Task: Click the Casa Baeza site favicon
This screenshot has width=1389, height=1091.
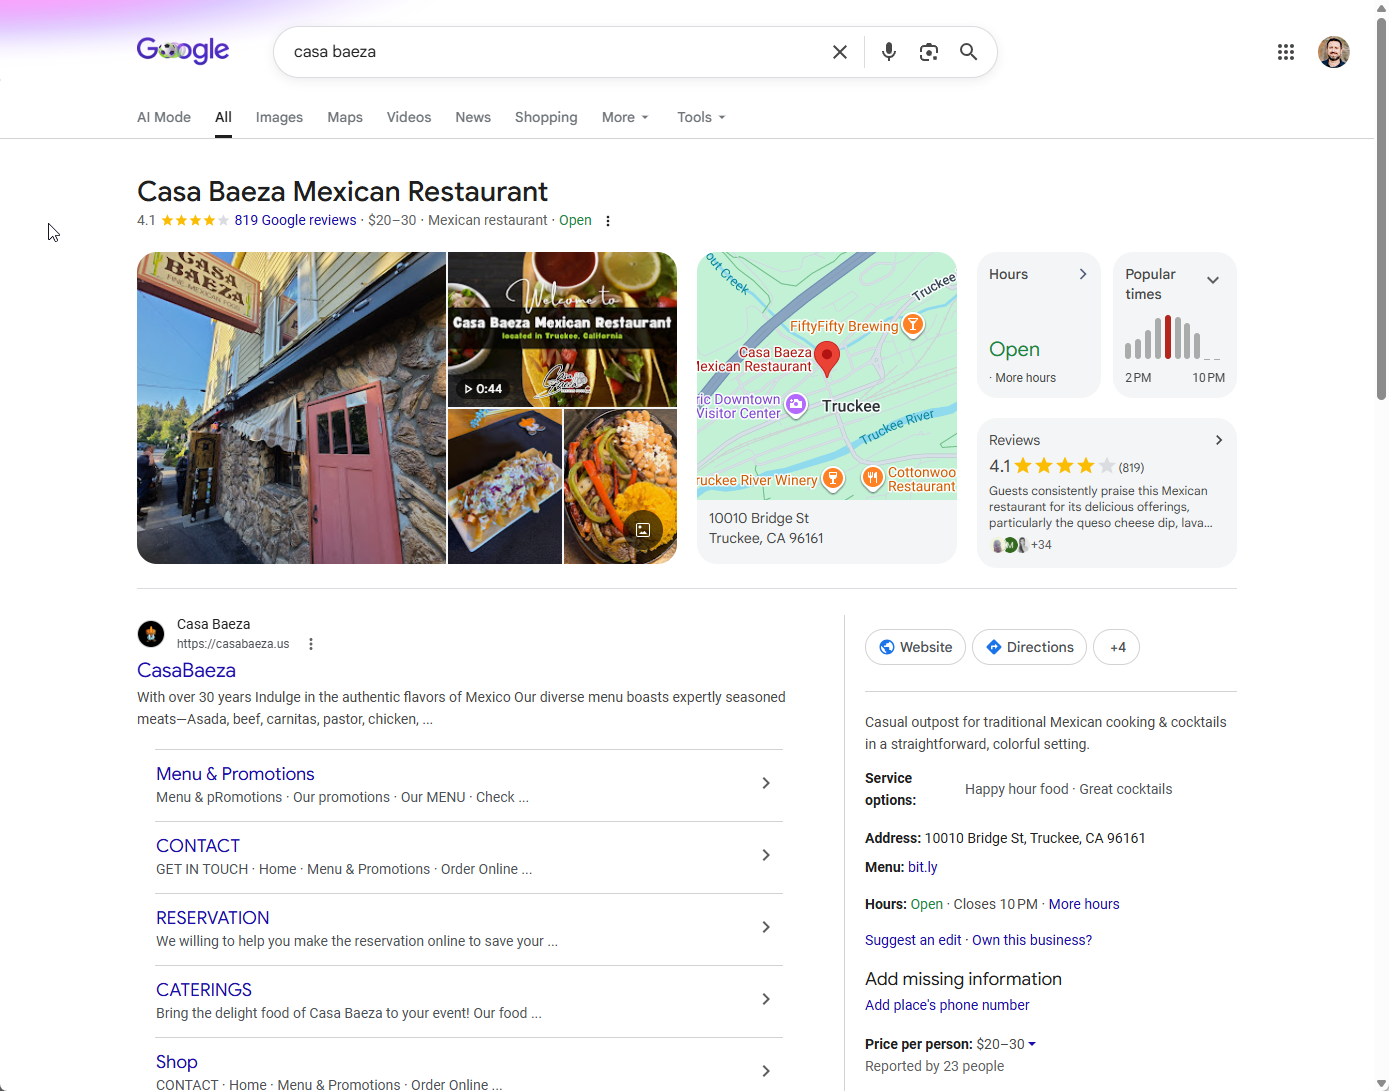Action: click(x=151, y=634)
